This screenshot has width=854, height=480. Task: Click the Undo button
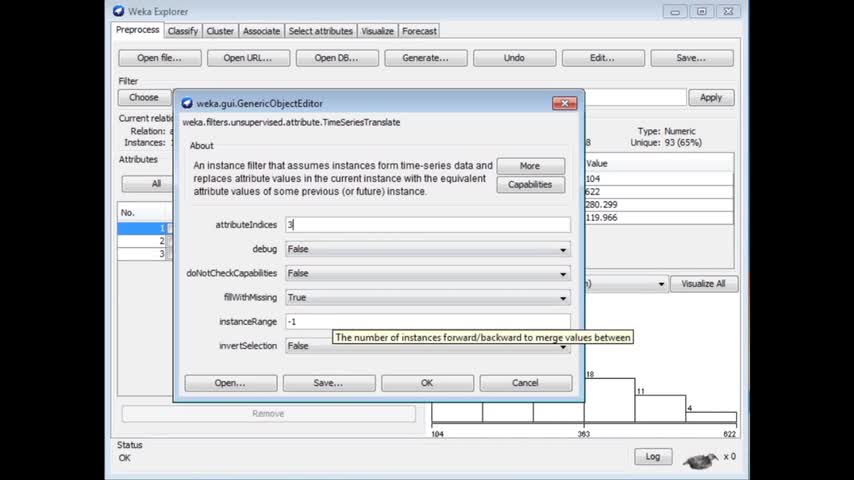(514, 58)
